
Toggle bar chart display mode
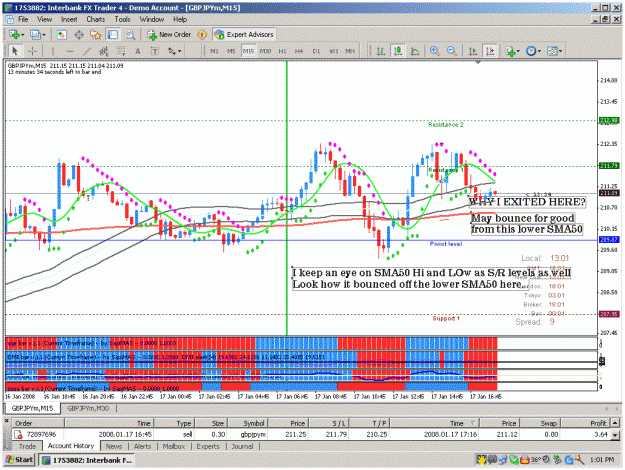(381, 51)
